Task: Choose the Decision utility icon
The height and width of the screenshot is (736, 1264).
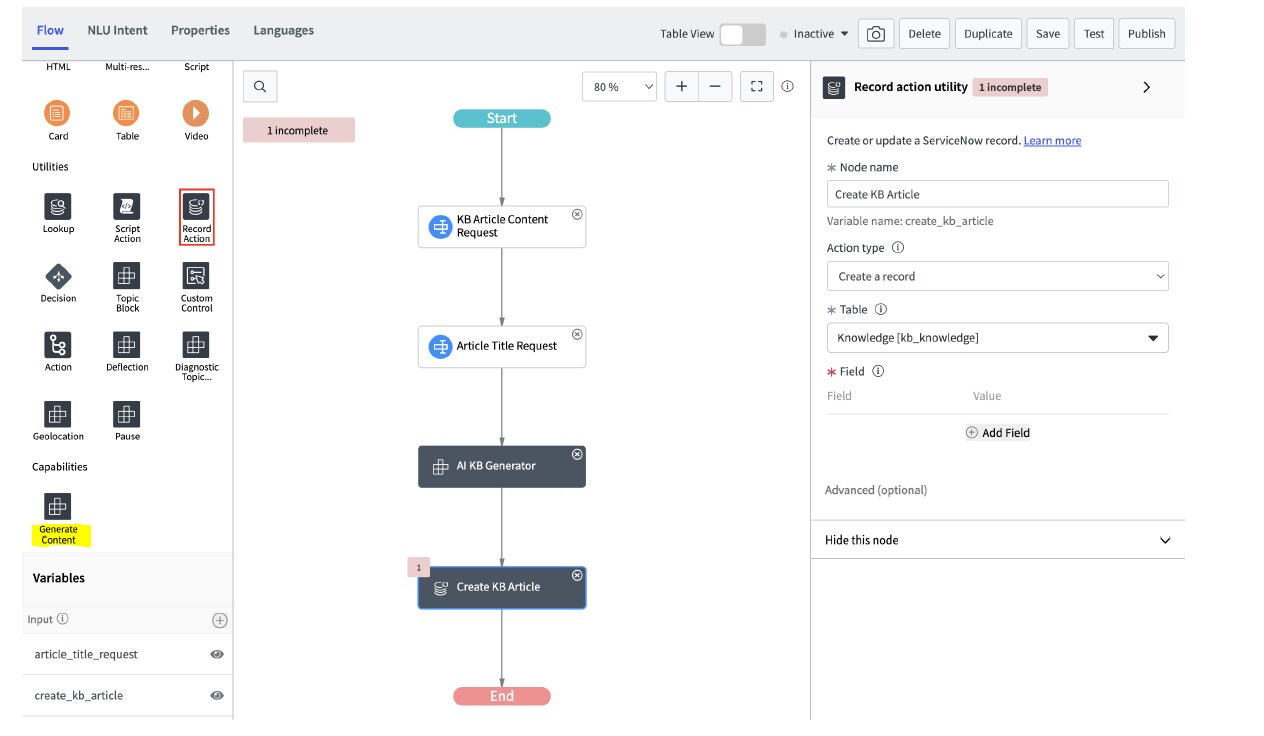Action: 58,276
